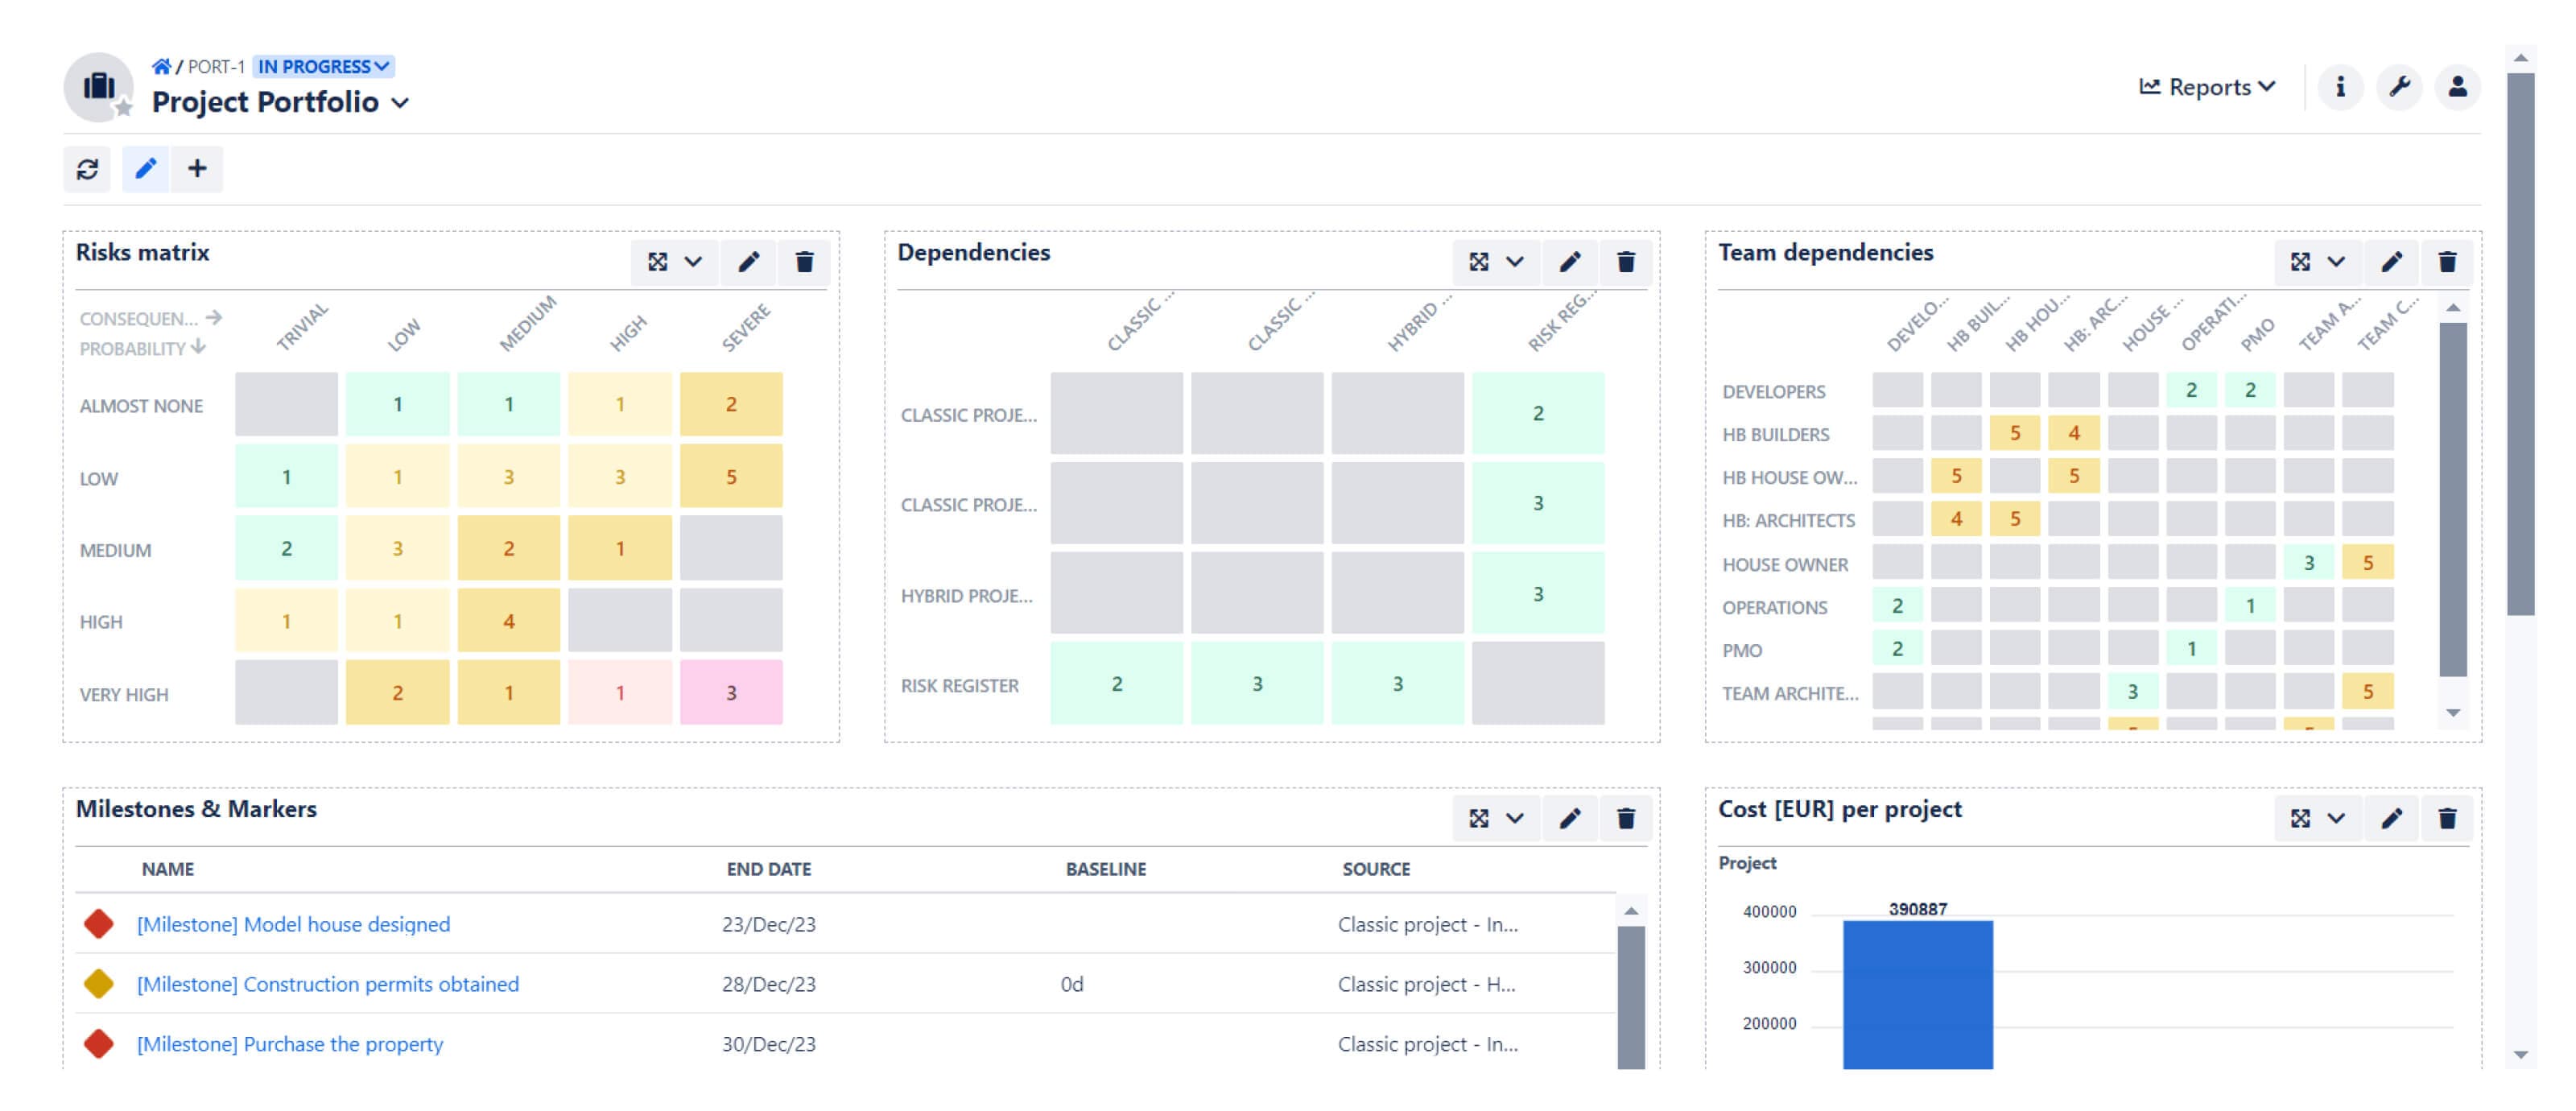
Task: Open the user profile icon
Action: (x=2458, y=87)
